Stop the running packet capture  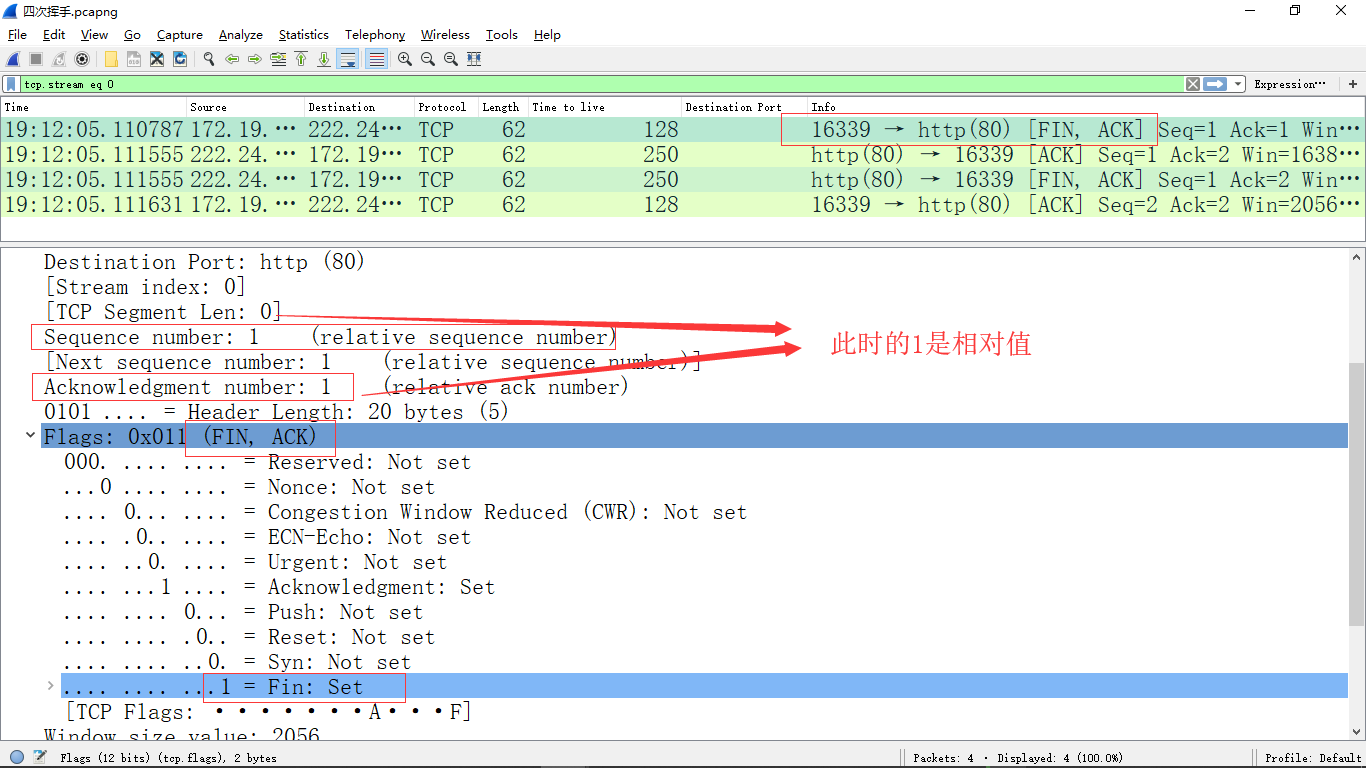coord(36,59)
